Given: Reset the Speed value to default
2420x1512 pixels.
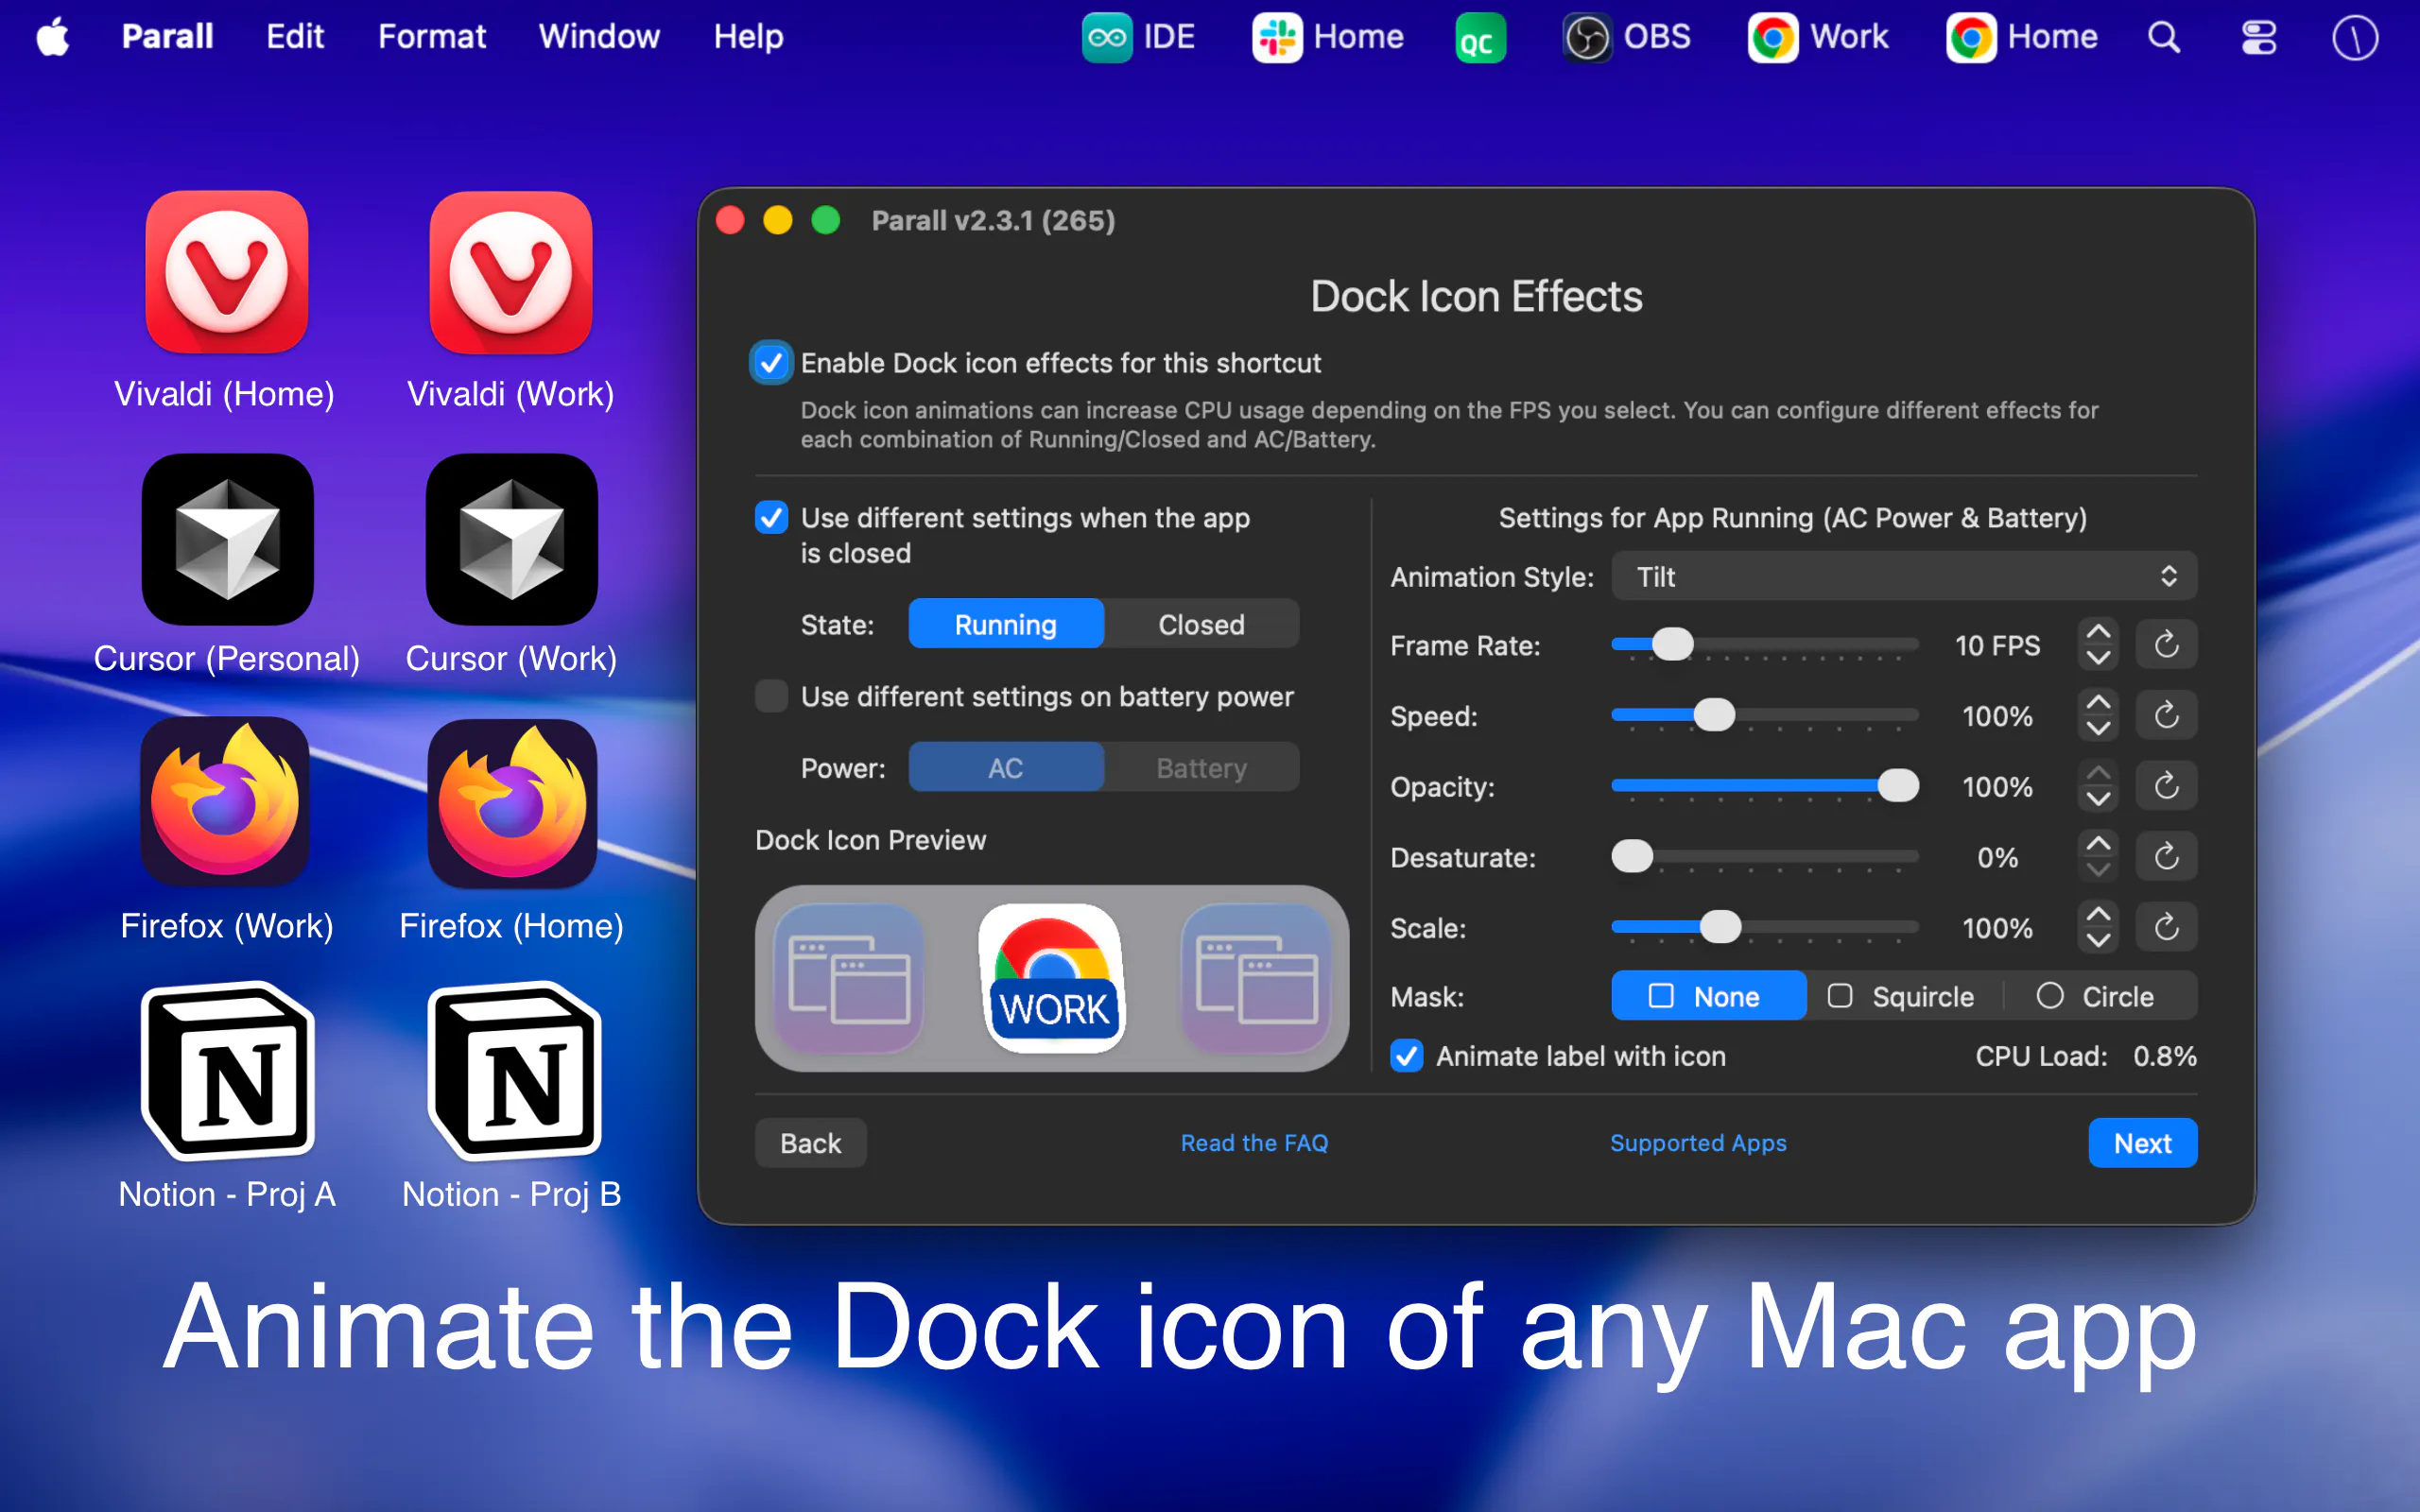Looking at the screenshot, I should 2166,715.
